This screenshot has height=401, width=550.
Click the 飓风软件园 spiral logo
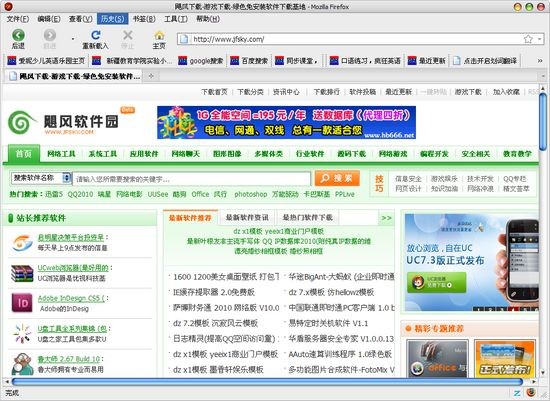pyautogui.click(x=21, y=121)
